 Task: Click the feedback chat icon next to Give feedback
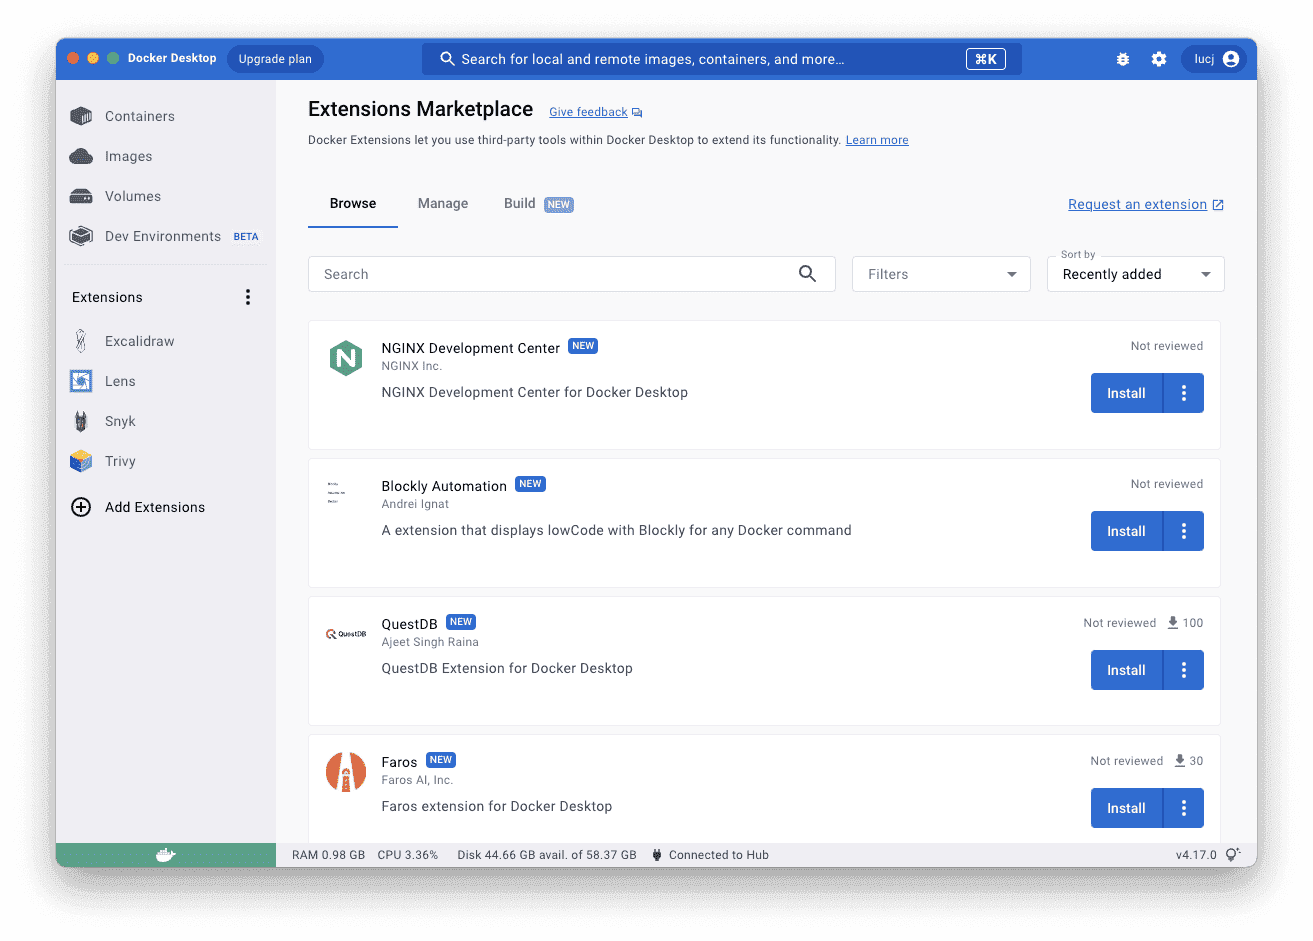pos(637,113)
